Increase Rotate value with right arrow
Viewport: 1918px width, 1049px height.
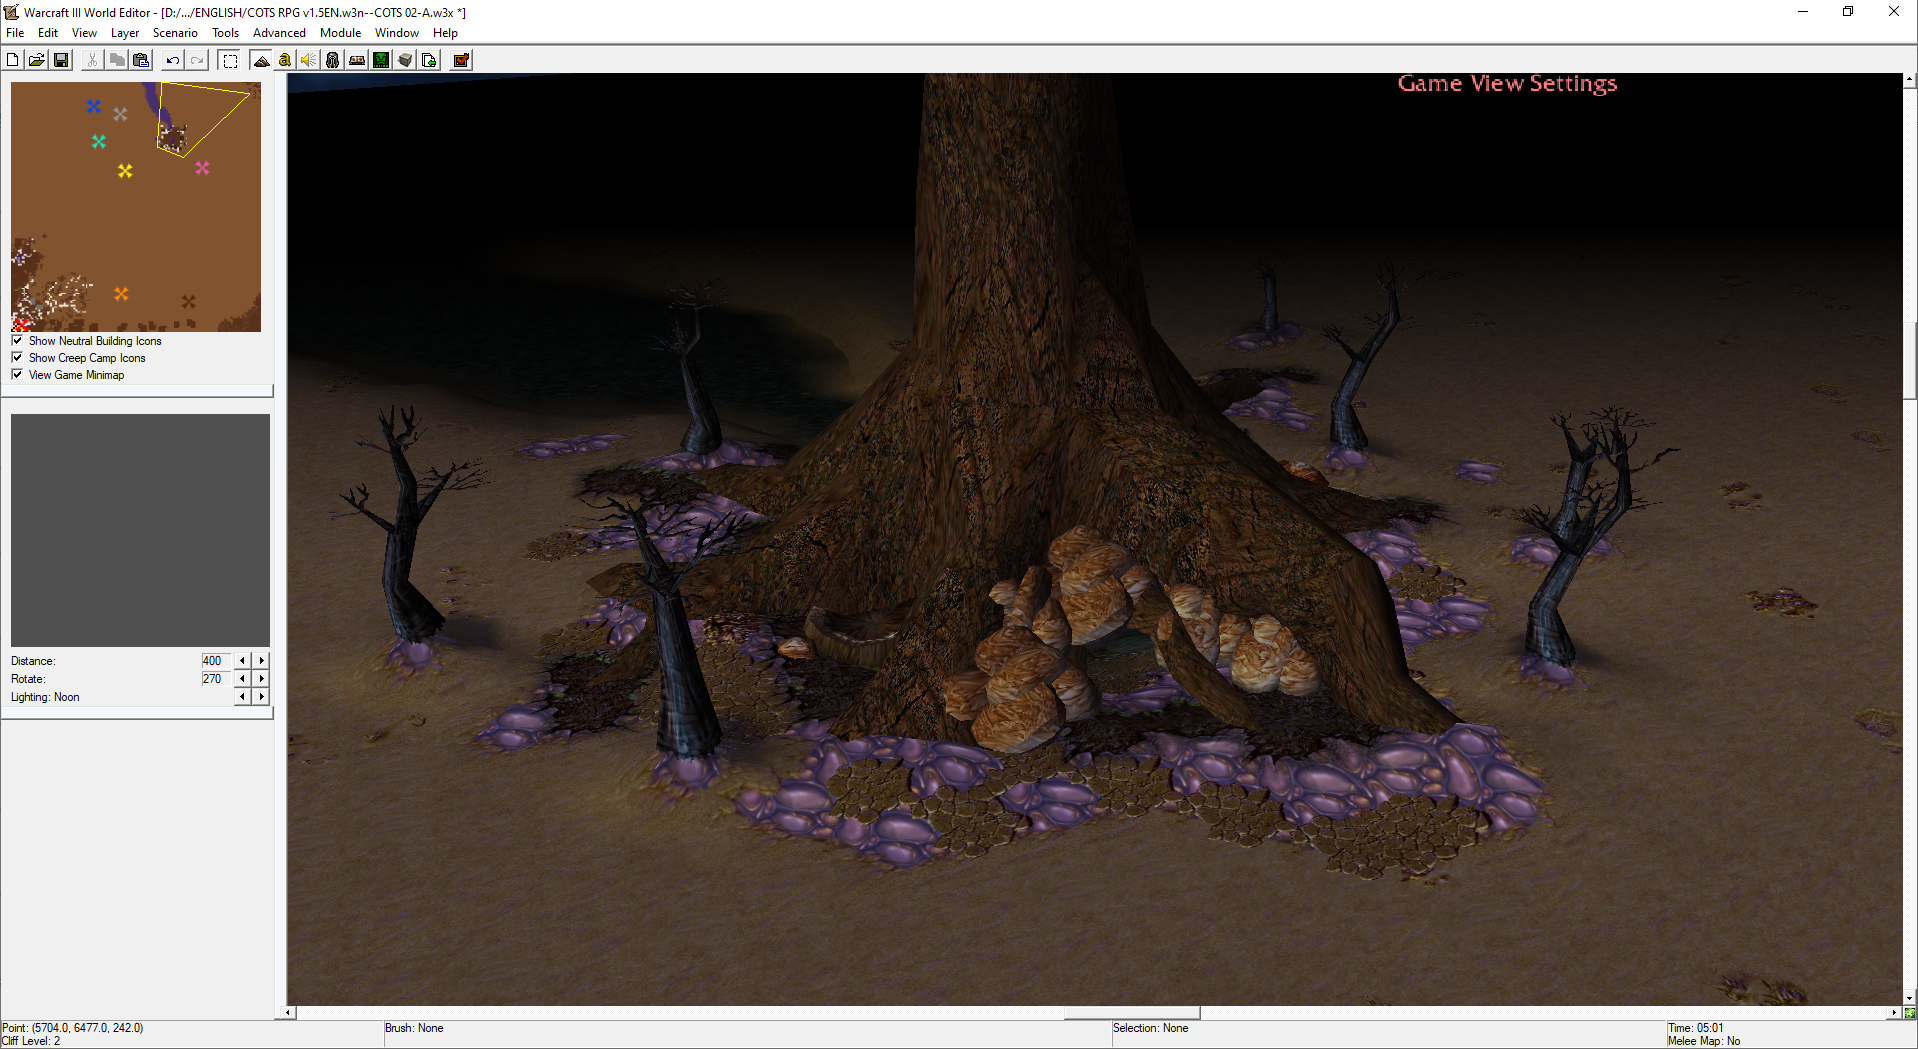coord(262,678)
